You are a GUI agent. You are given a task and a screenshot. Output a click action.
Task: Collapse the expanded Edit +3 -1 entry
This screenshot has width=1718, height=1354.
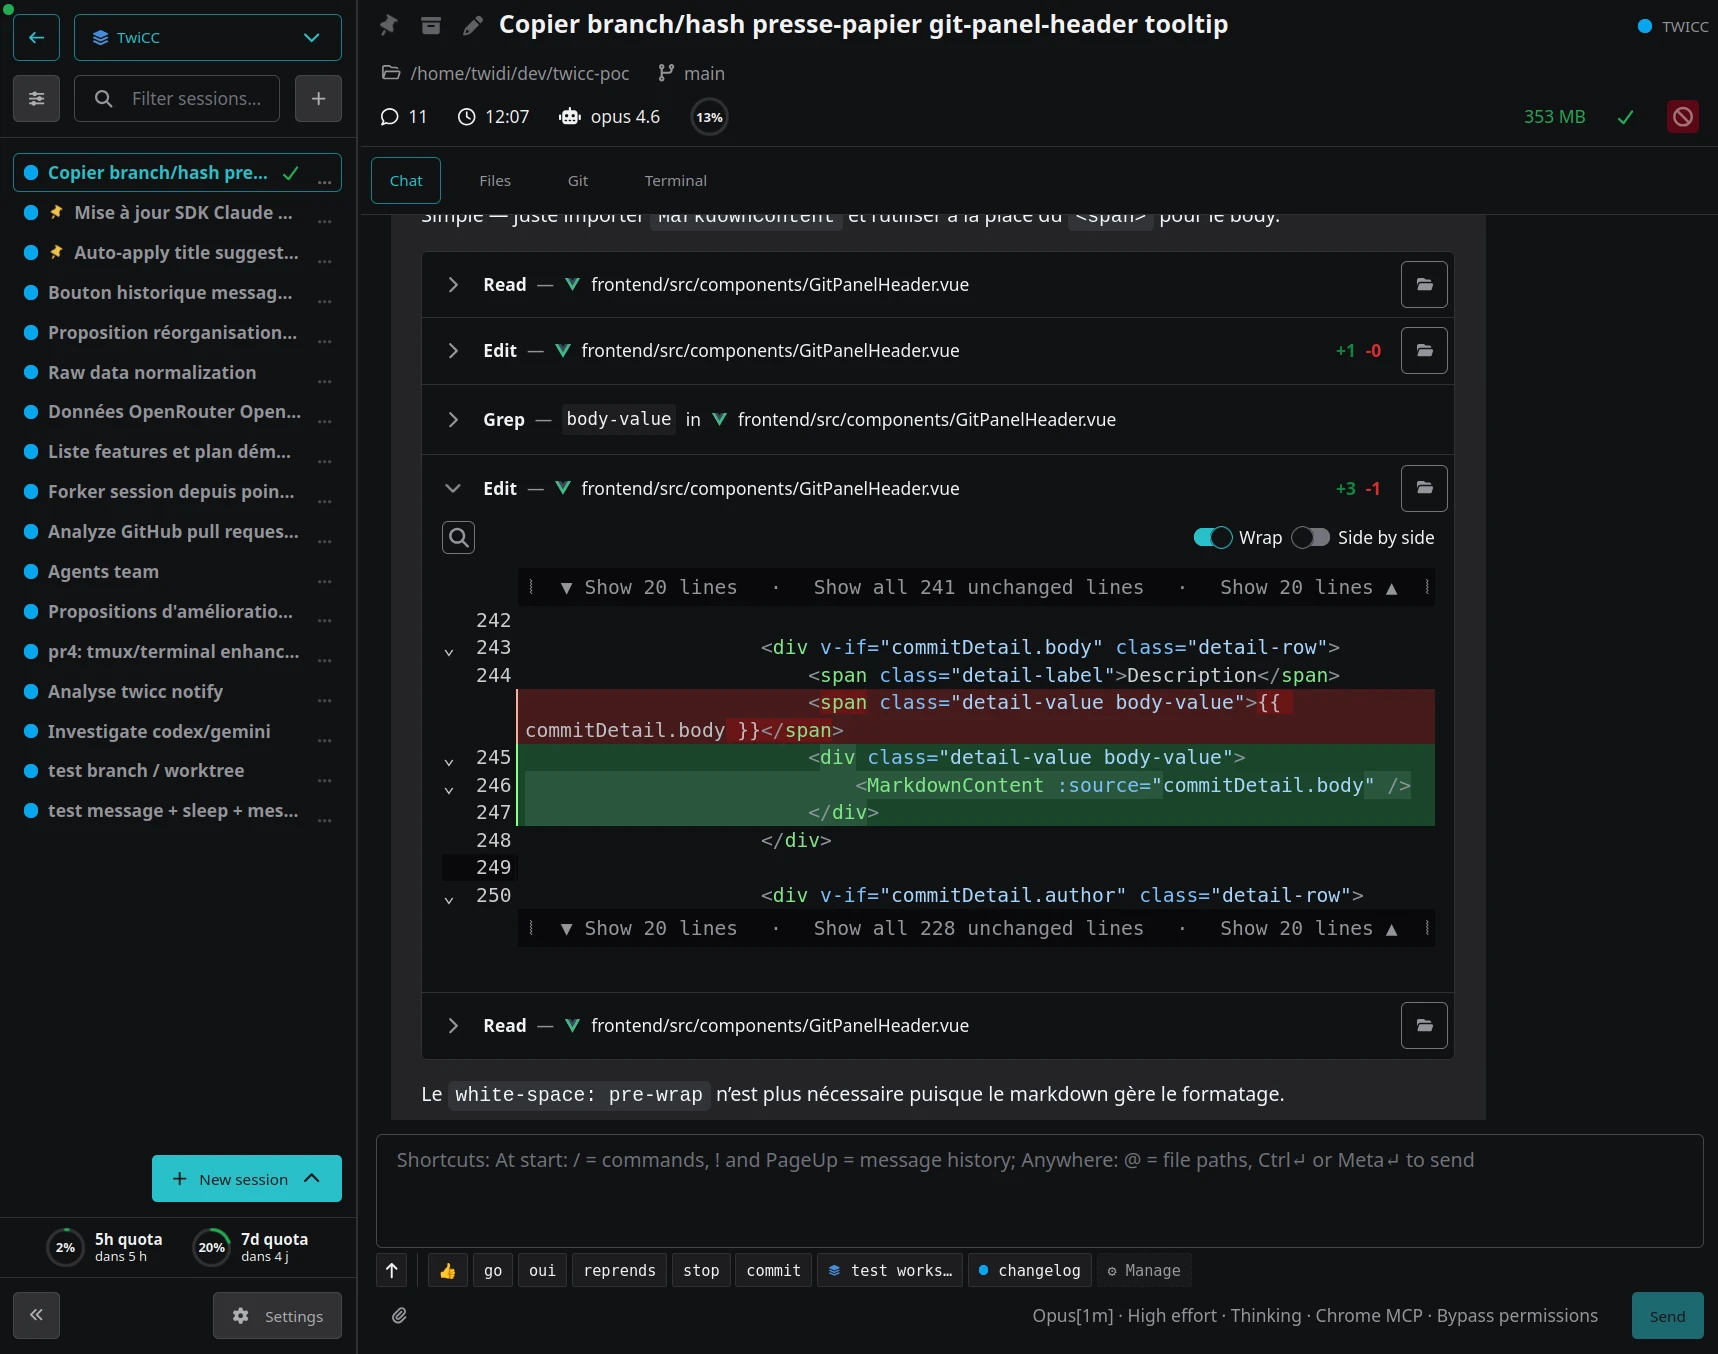[x=453, y=489]
